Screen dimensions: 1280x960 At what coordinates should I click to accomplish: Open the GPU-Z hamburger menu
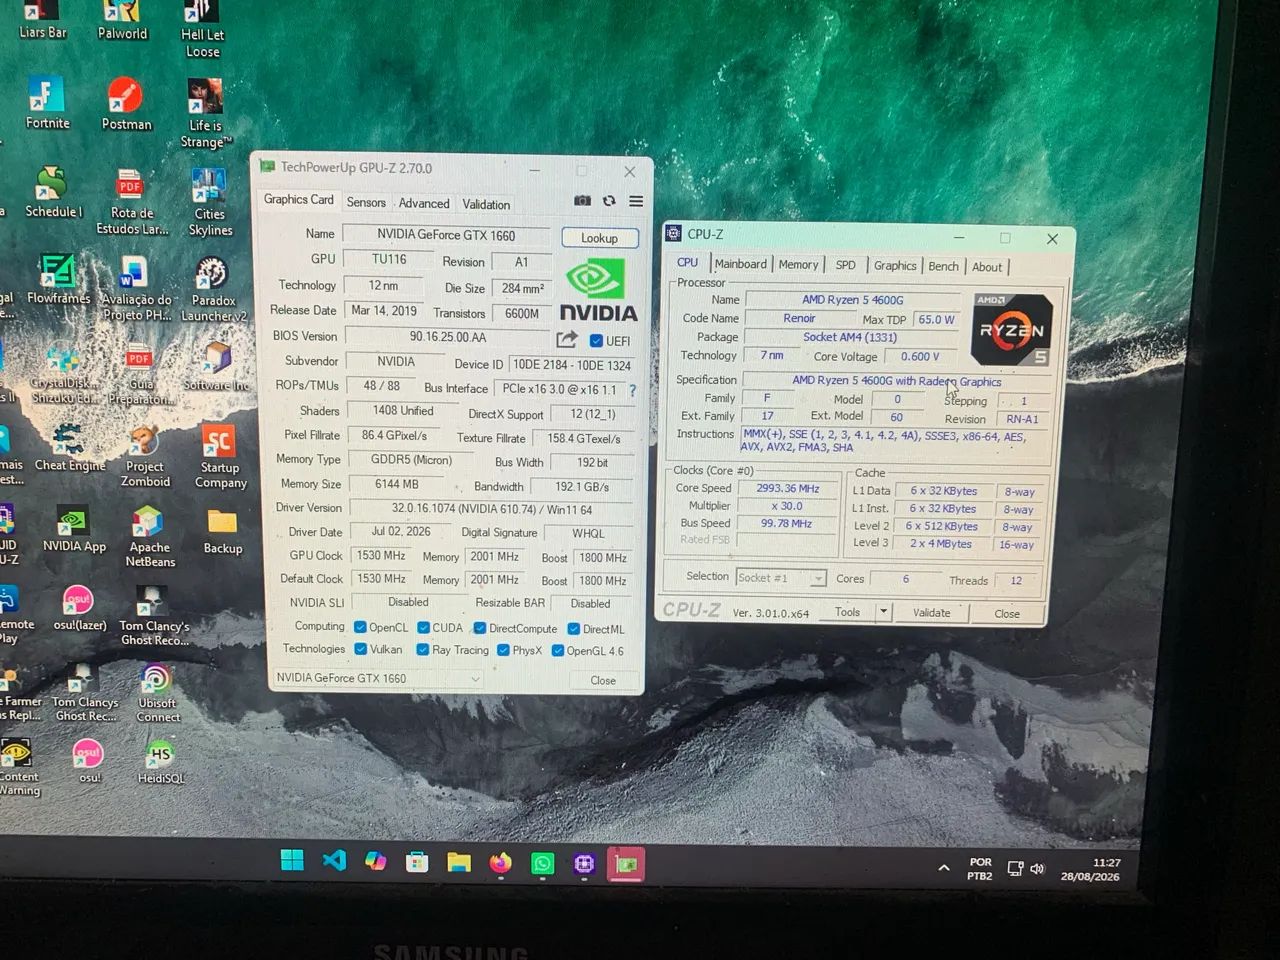pyautogui.click(x=636, y=201)
